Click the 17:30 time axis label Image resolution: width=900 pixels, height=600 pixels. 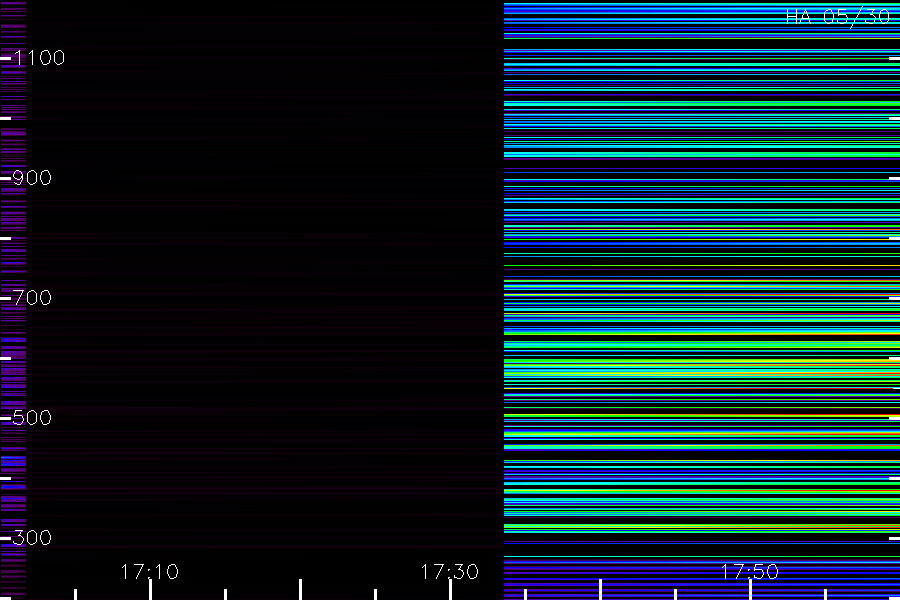[449, 572]
